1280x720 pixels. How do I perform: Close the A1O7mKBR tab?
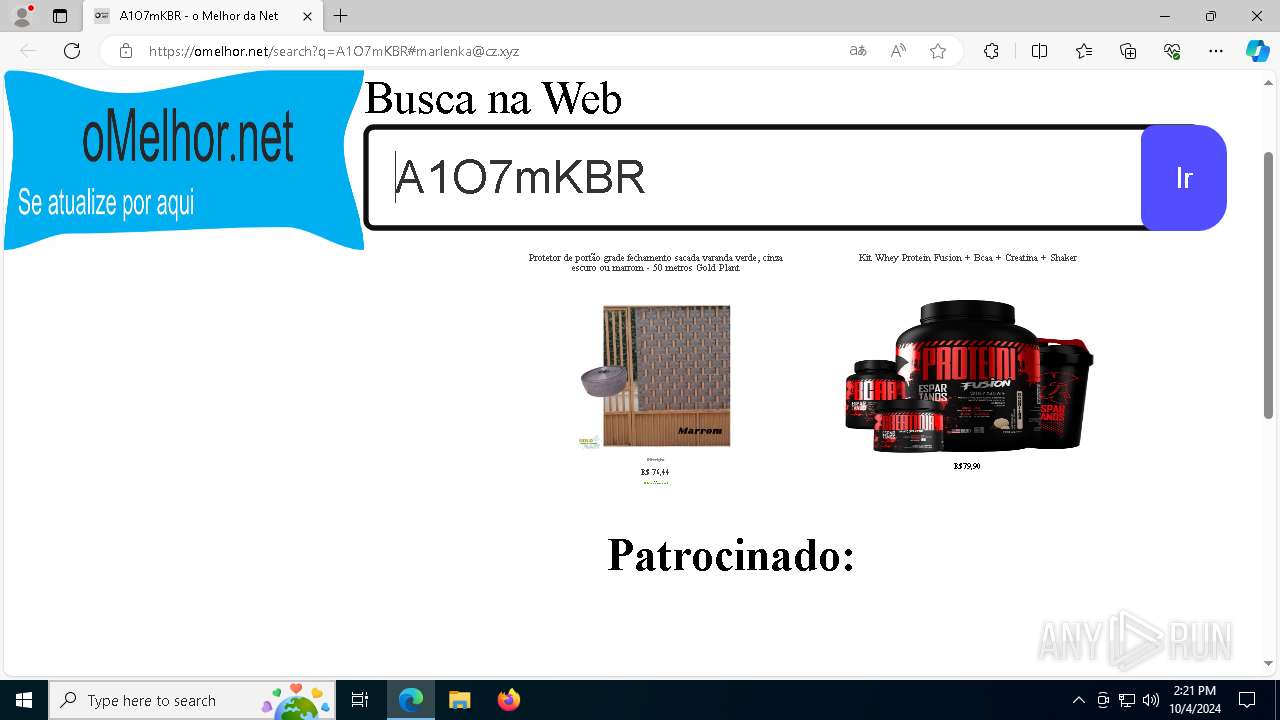pos(307,16)
